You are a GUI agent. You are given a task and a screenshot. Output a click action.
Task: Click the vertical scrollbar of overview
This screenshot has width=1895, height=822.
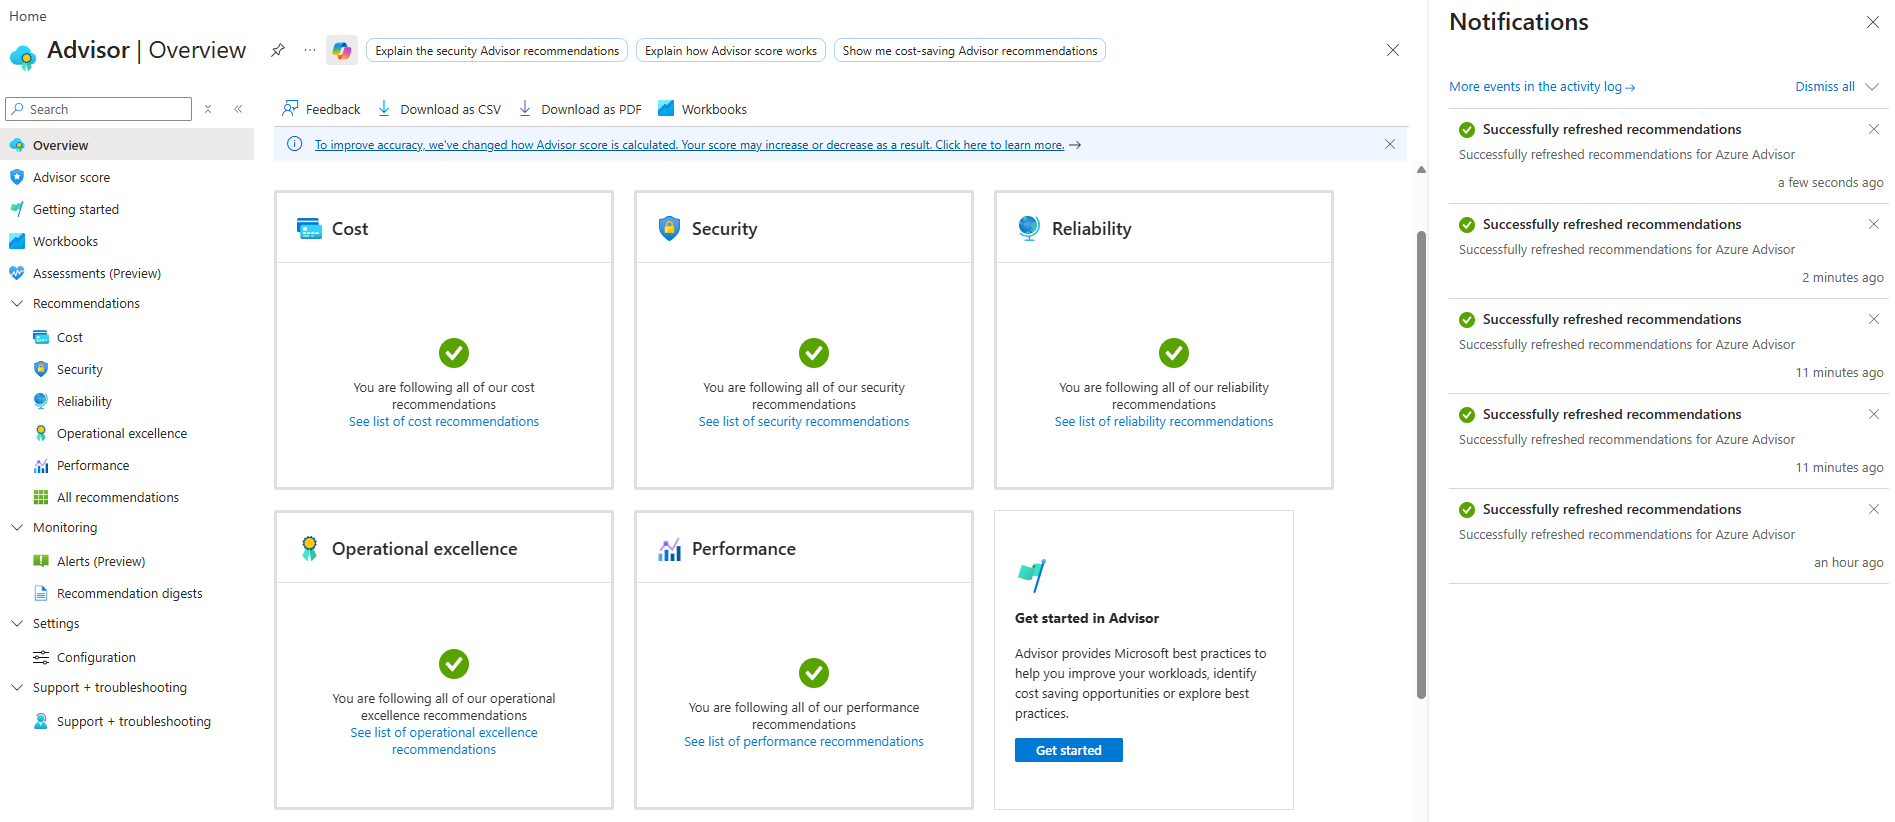[x=1421, y=465]
